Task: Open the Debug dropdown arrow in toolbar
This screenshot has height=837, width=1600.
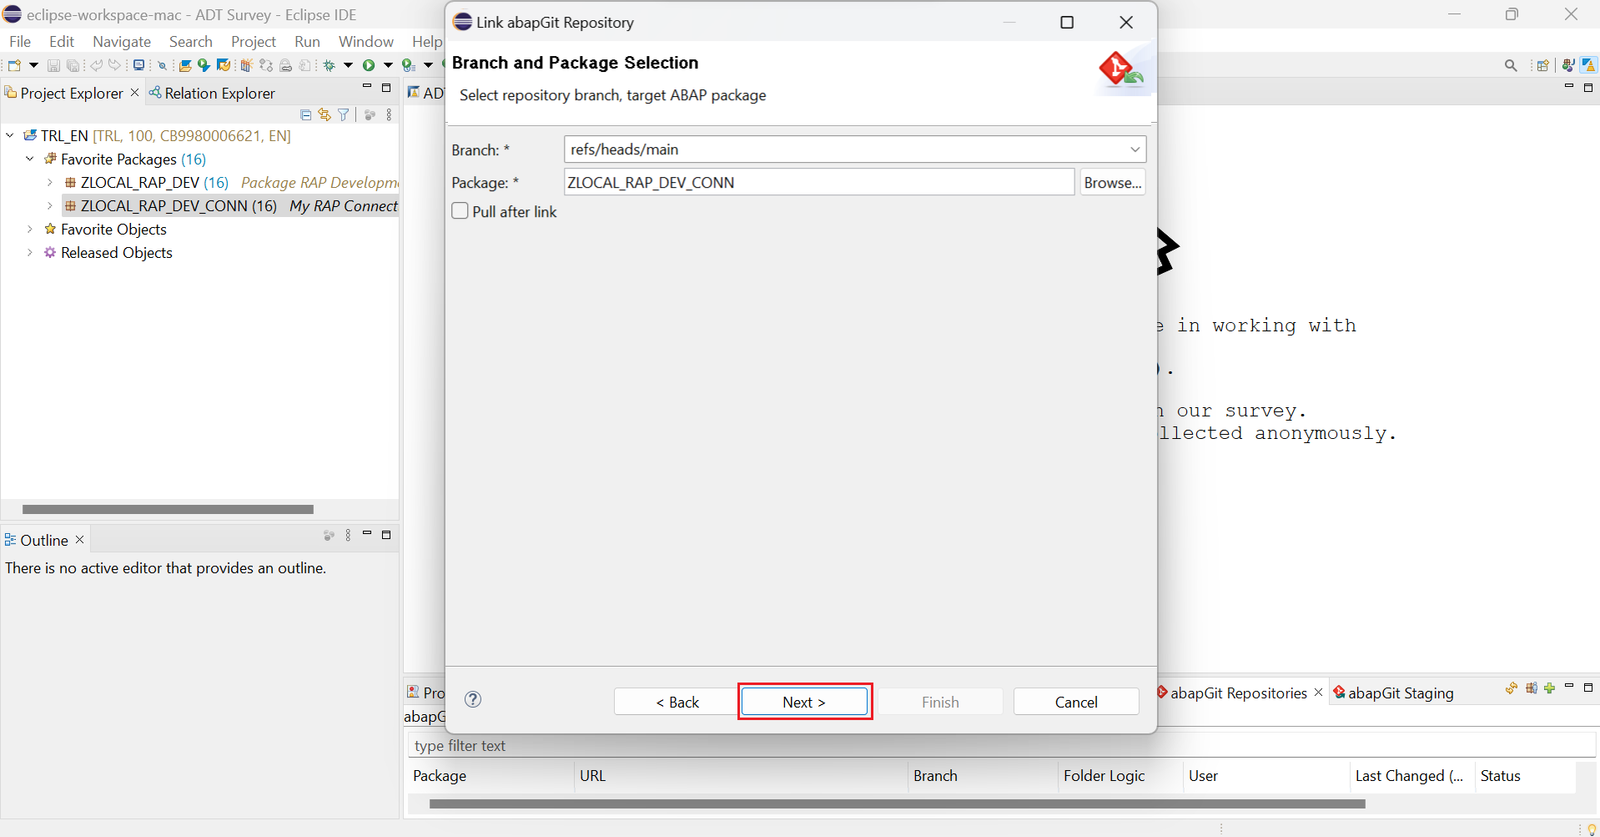Action: (348, 65)
